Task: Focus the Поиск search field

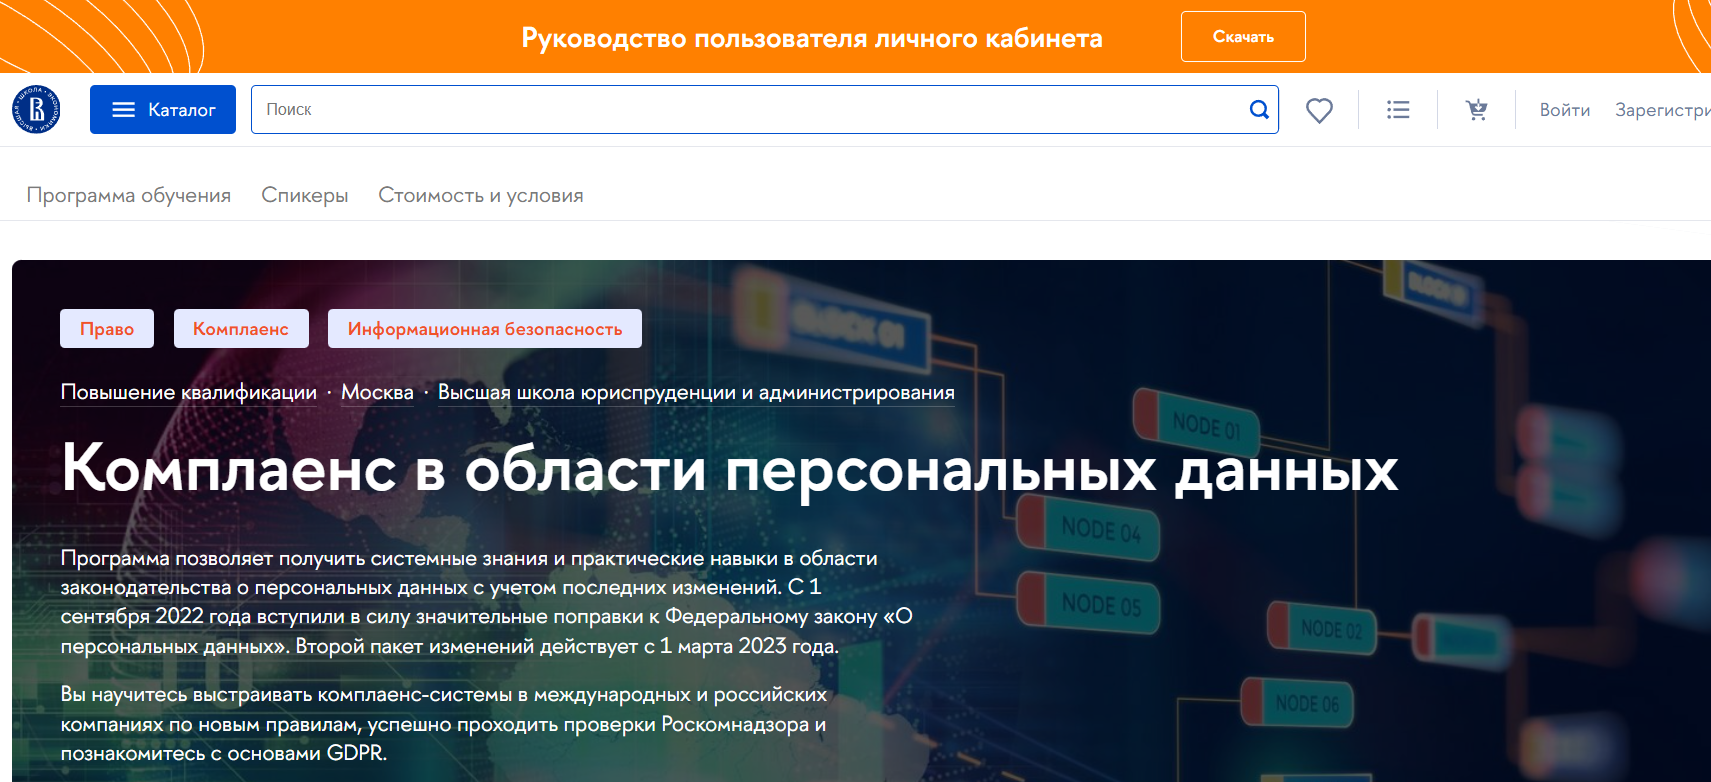Action: pyautogui.click(x=740, y=109)
